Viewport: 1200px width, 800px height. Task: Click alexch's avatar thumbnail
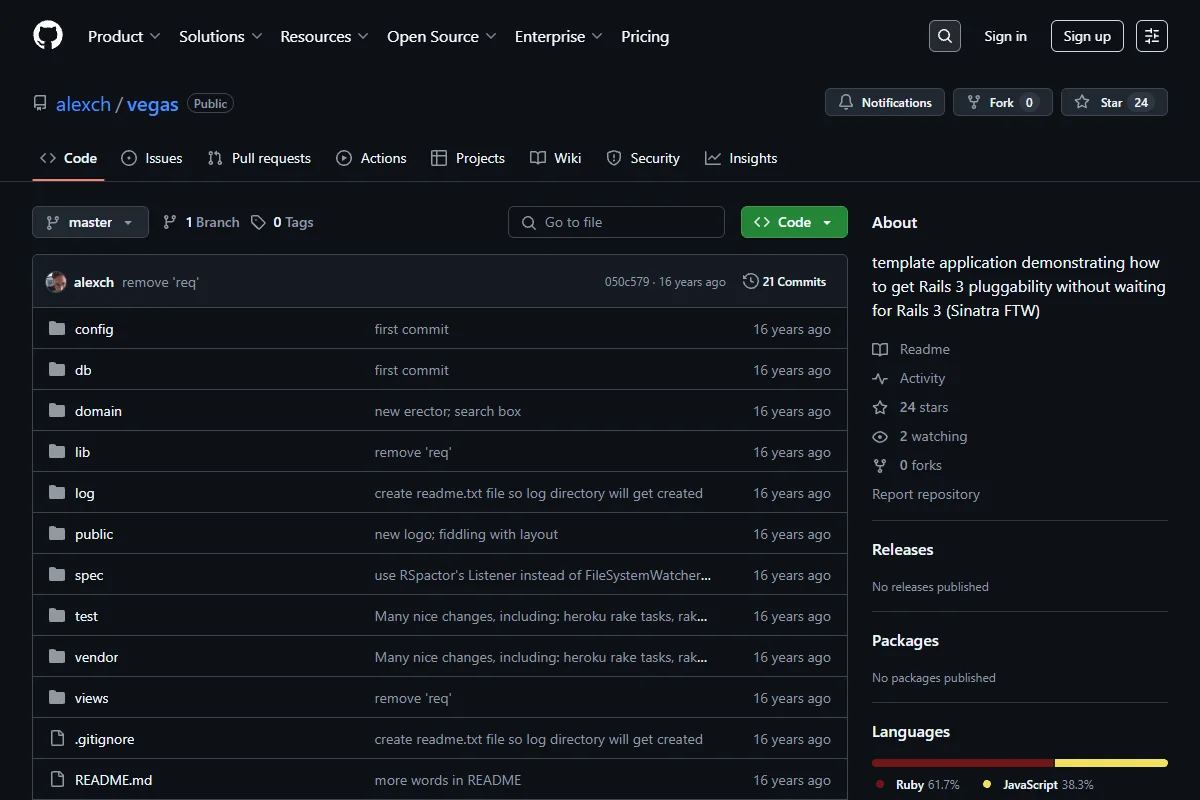[x=56, y=282]
